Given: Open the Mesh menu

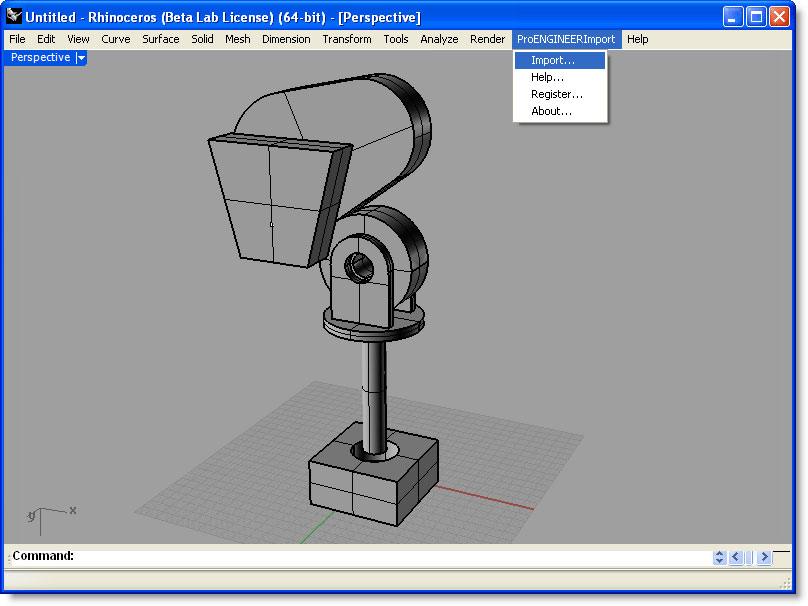Looking at the screenshot, I should point(237,39).
